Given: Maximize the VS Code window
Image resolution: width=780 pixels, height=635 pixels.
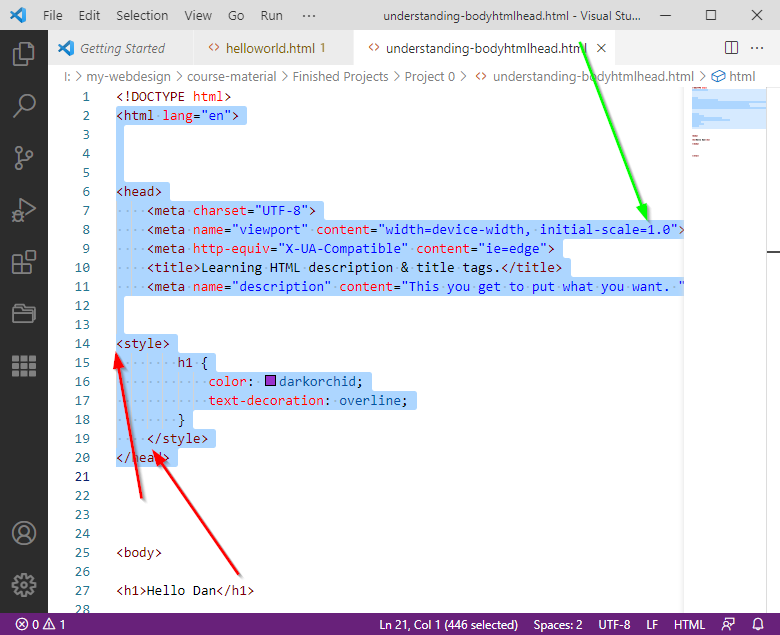Looking at the screenshot, I should 711,15.
